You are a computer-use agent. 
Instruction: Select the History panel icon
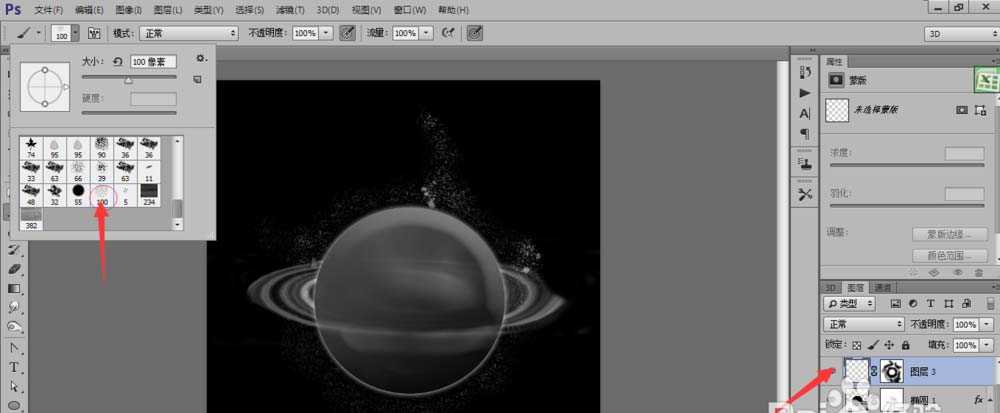click(x=805, y=72)
